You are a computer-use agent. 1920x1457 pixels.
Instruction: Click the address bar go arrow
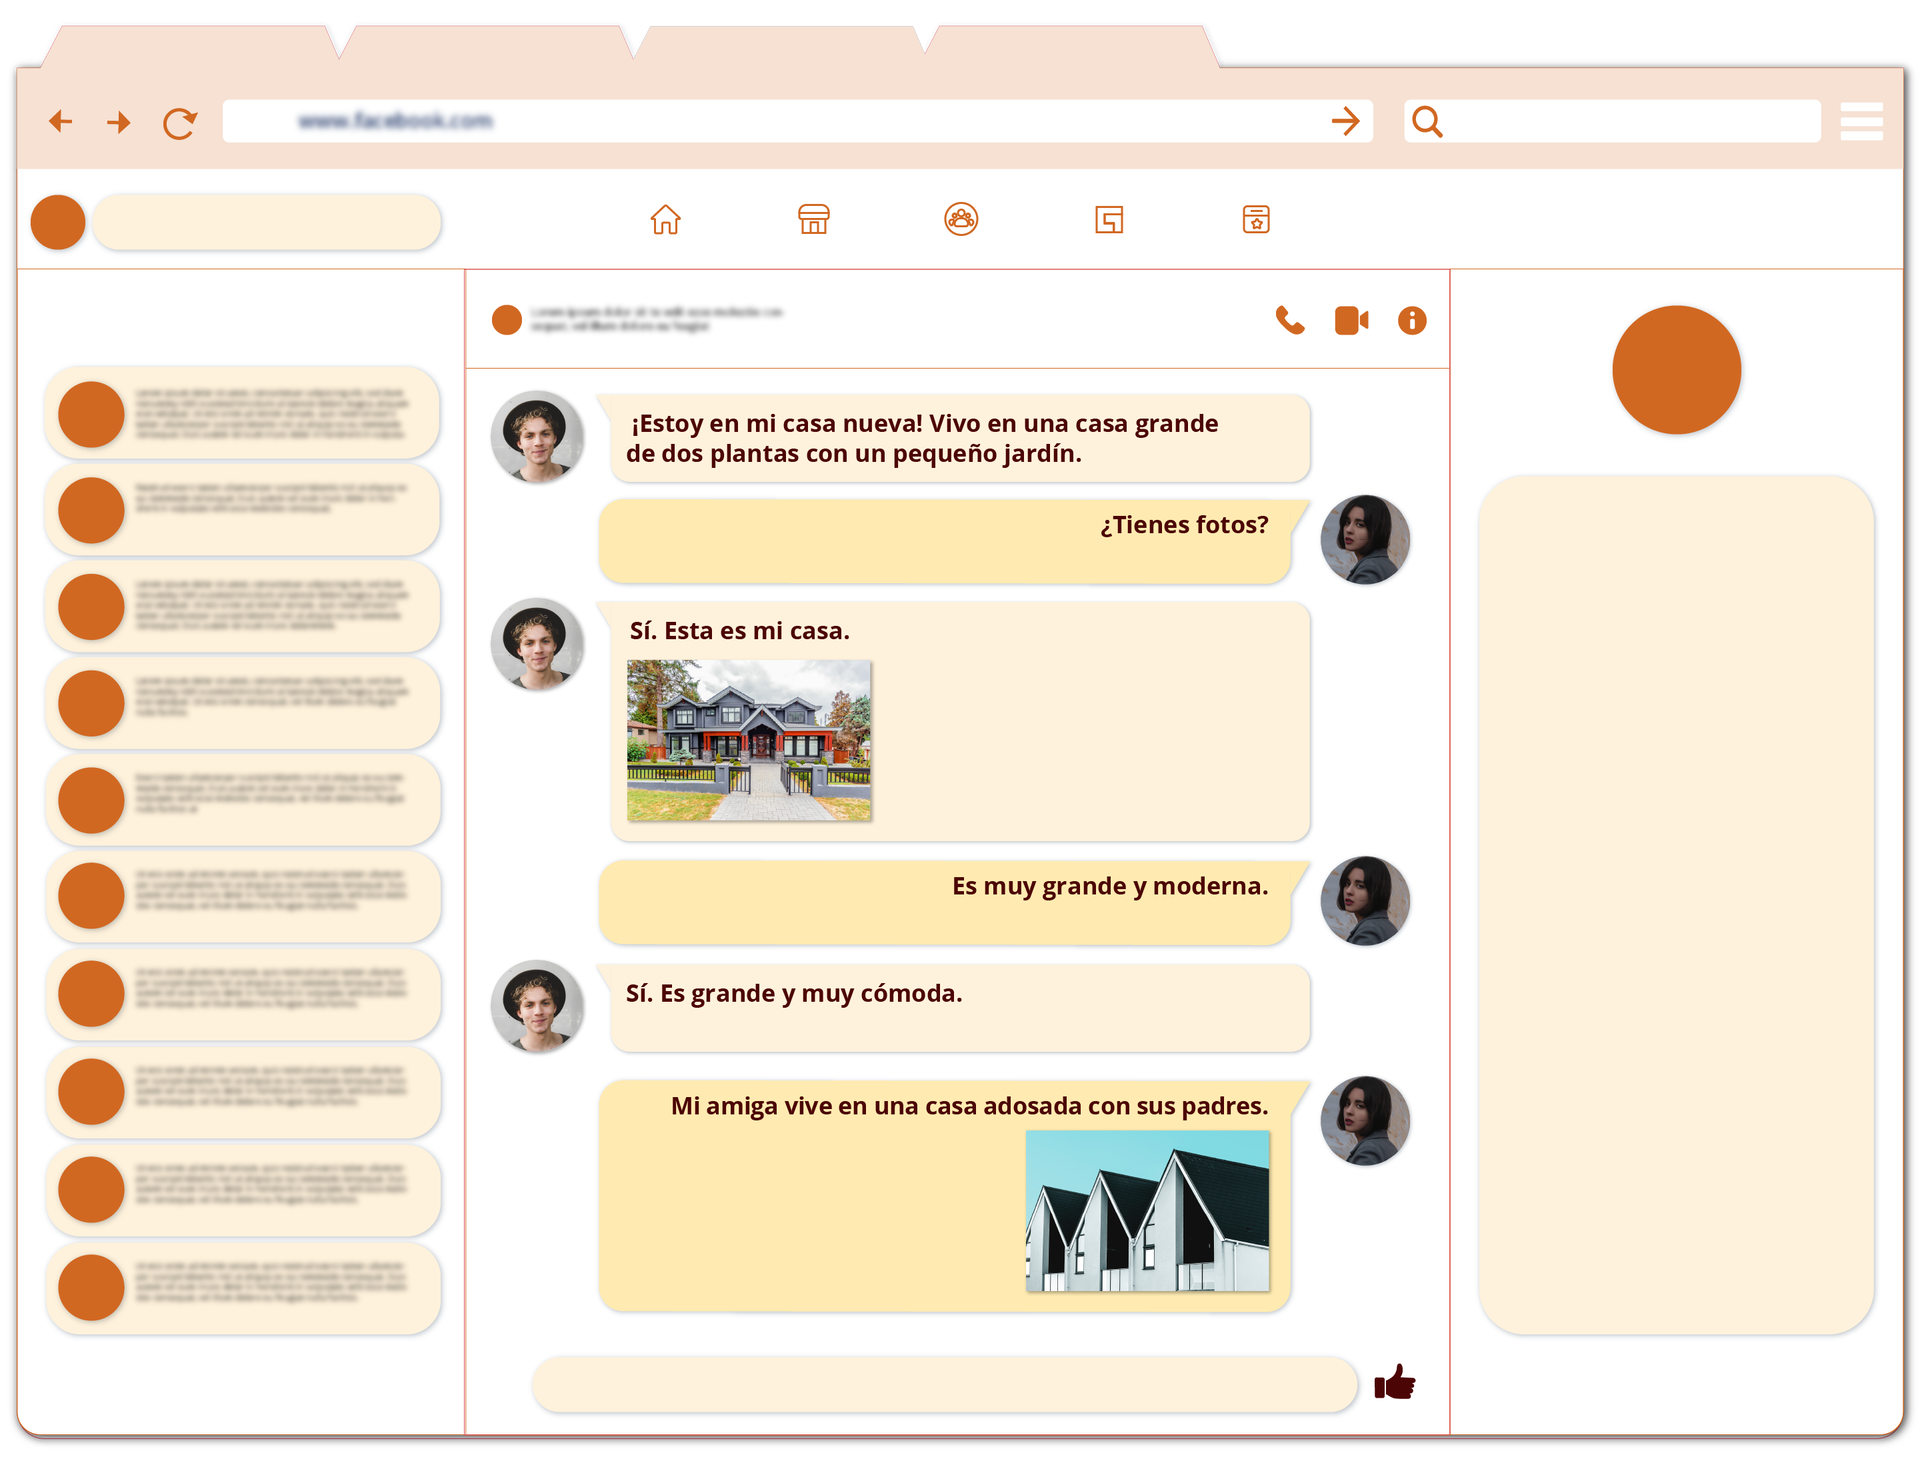pos(1346,122)
